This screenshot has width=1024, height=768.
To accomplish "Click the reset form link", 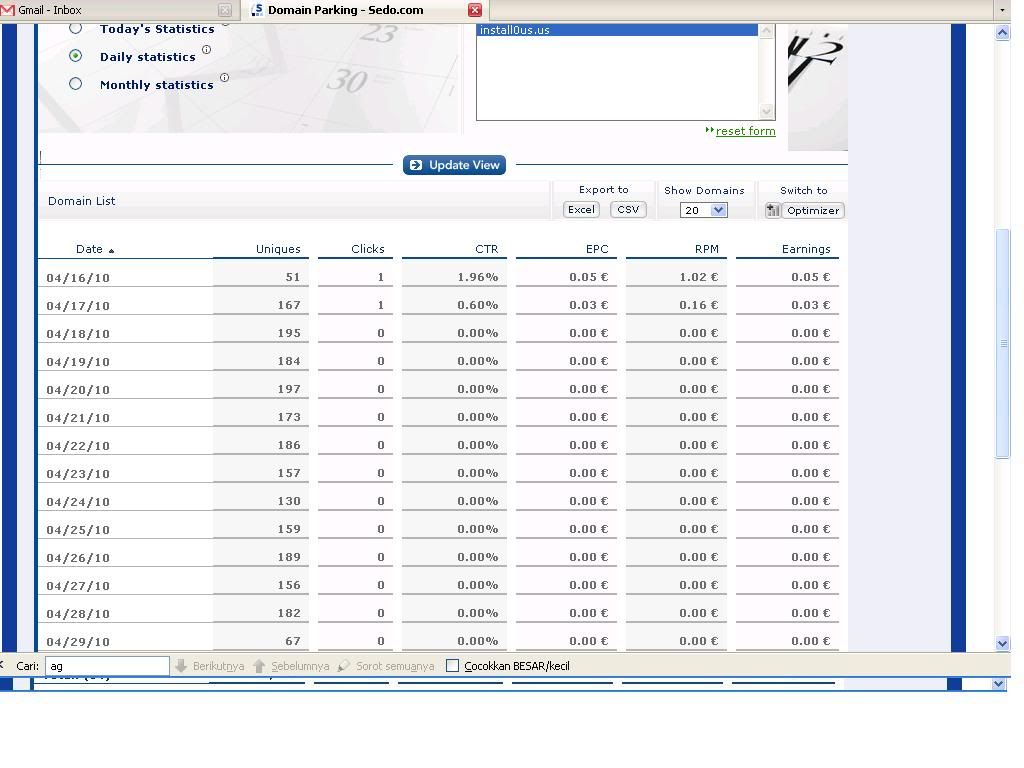I will click(745, 131).
